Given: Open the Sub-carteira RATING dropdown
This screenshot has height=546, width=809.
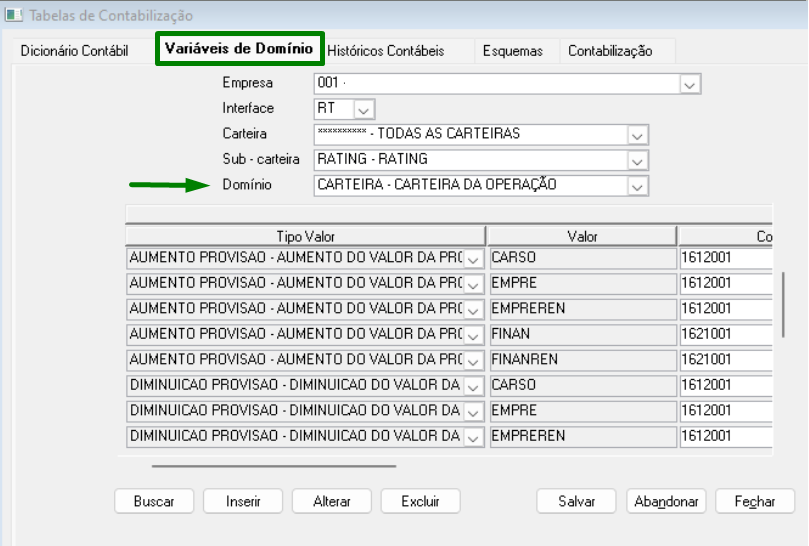Looking at the screenshot, I should [637, 160].
